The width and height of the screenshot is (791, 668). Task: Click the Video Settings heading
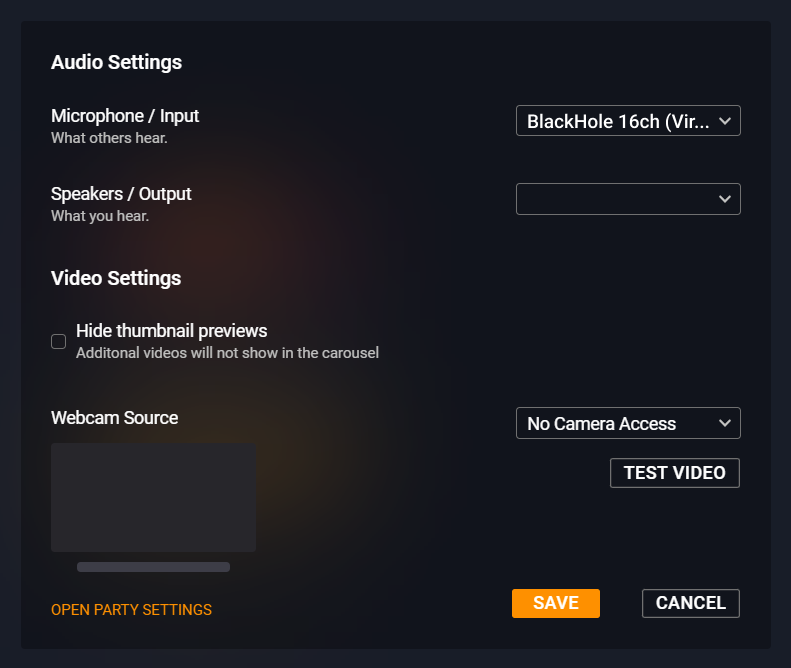click(x=116, y=278)
